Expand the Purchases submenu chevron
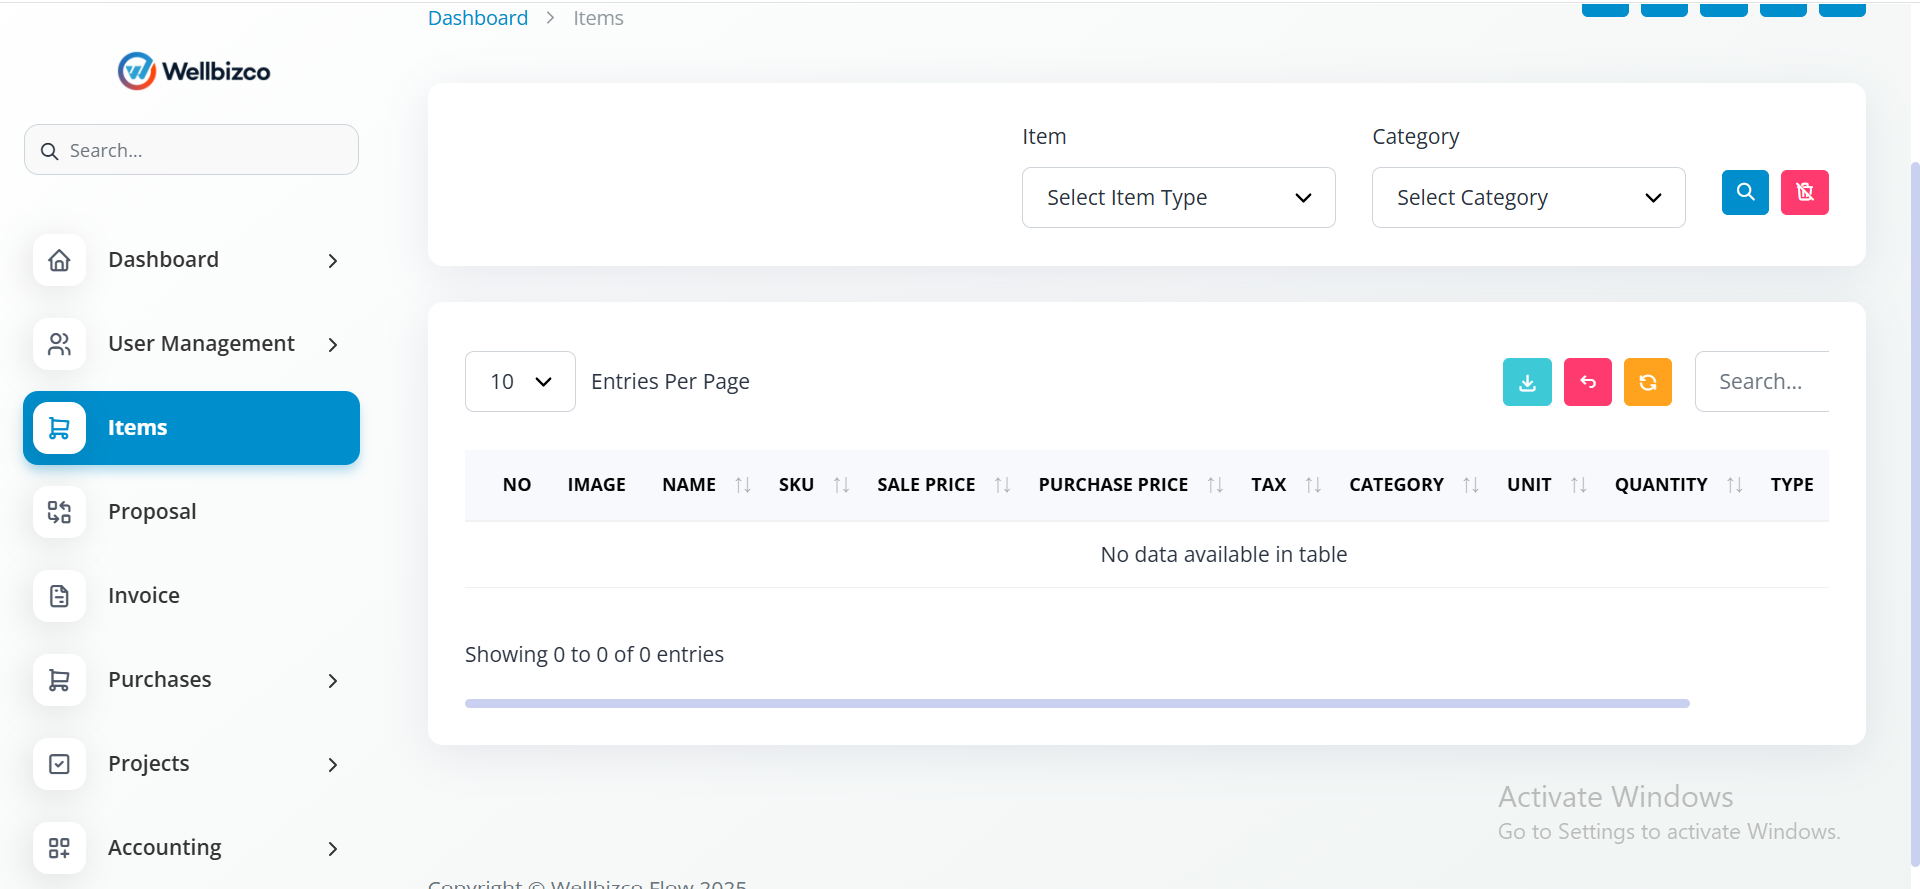1920x889 pixels. [x=333, y=681]
